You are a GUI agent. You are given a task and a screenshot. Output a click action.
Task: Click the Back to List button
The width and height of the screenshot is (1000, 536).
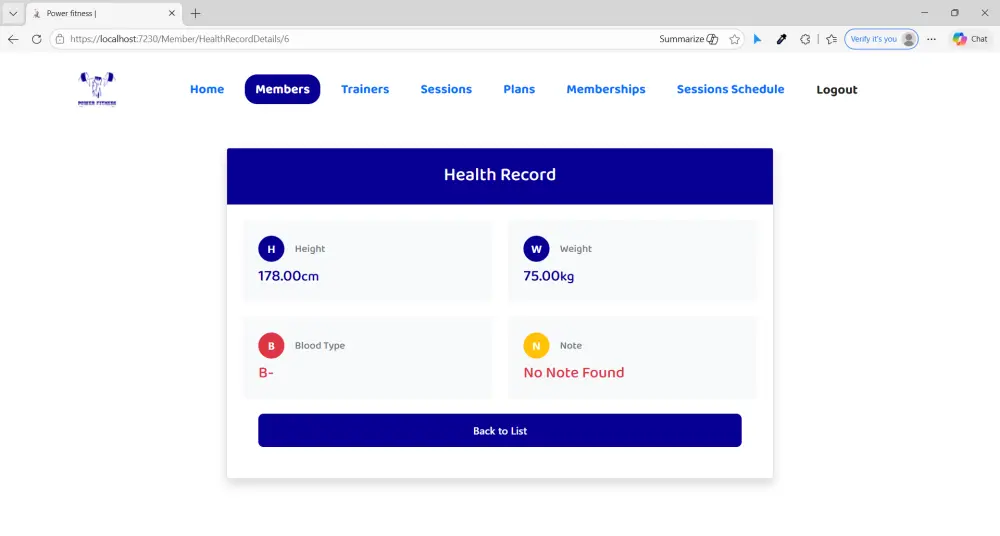[x=500, y=431]
